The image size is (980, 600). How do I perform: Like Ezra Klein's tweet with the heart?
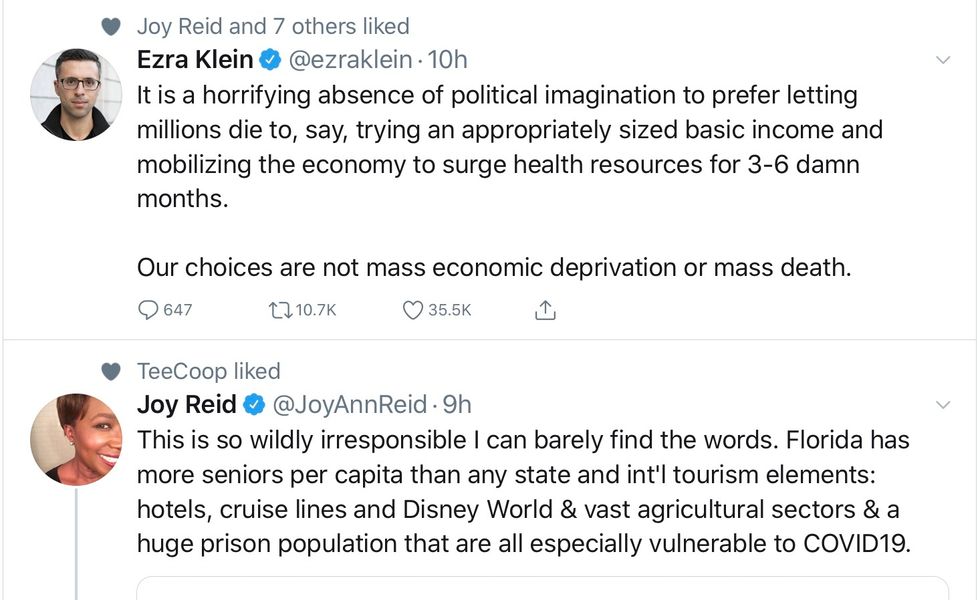click(x=413, y=310)
